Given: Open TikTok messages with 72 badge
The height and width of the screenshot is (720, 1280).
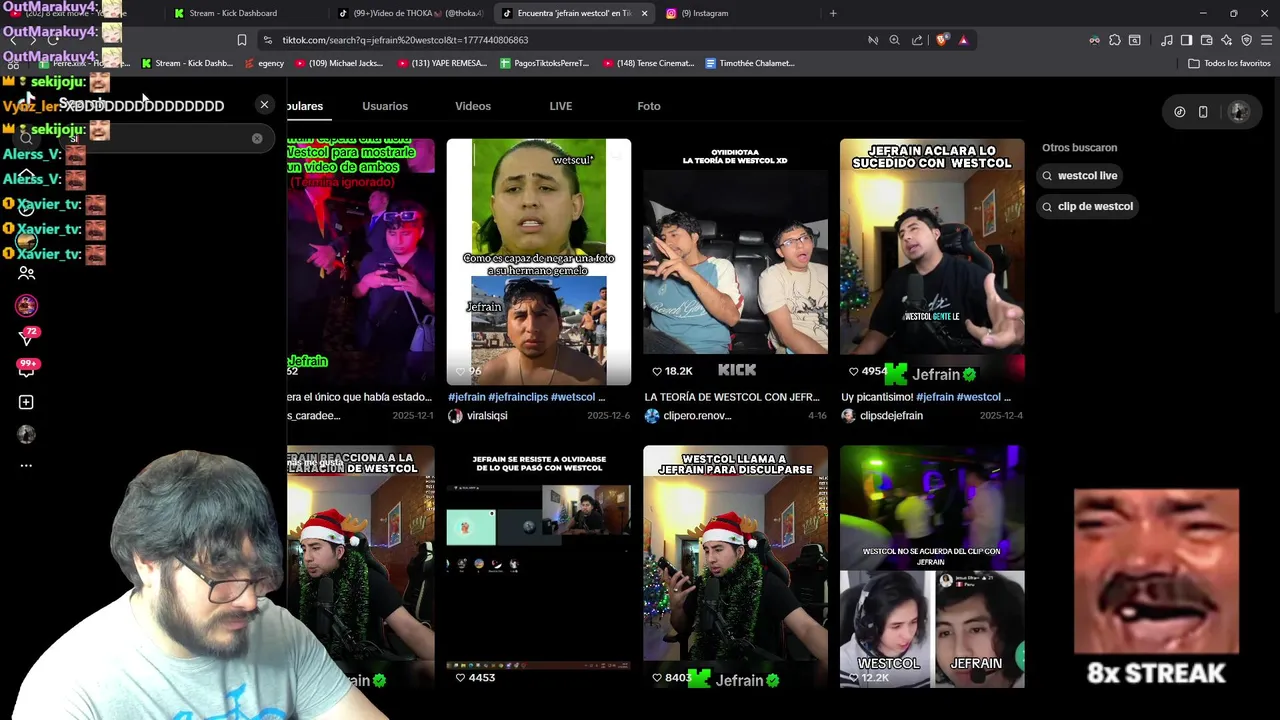Looking at the screenshot, I should click(x=27, y=337).
